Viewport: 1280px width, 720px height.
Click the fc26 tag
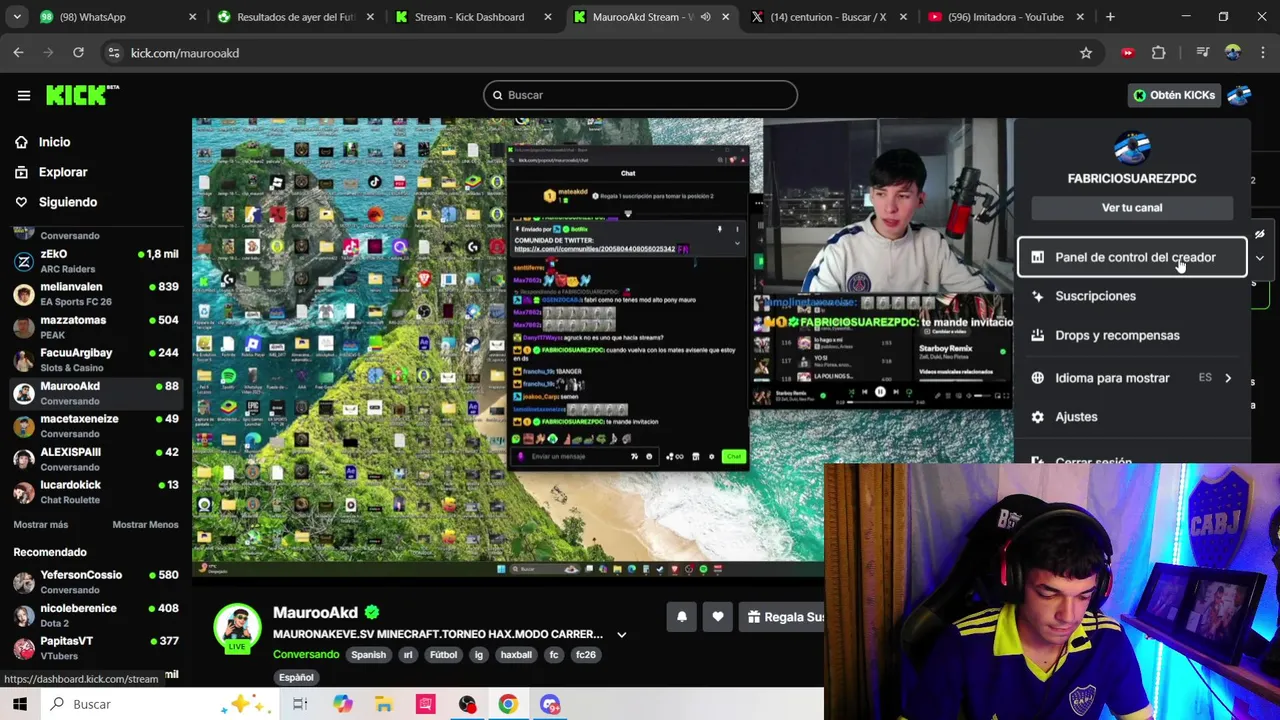click(x=586, y=655)
